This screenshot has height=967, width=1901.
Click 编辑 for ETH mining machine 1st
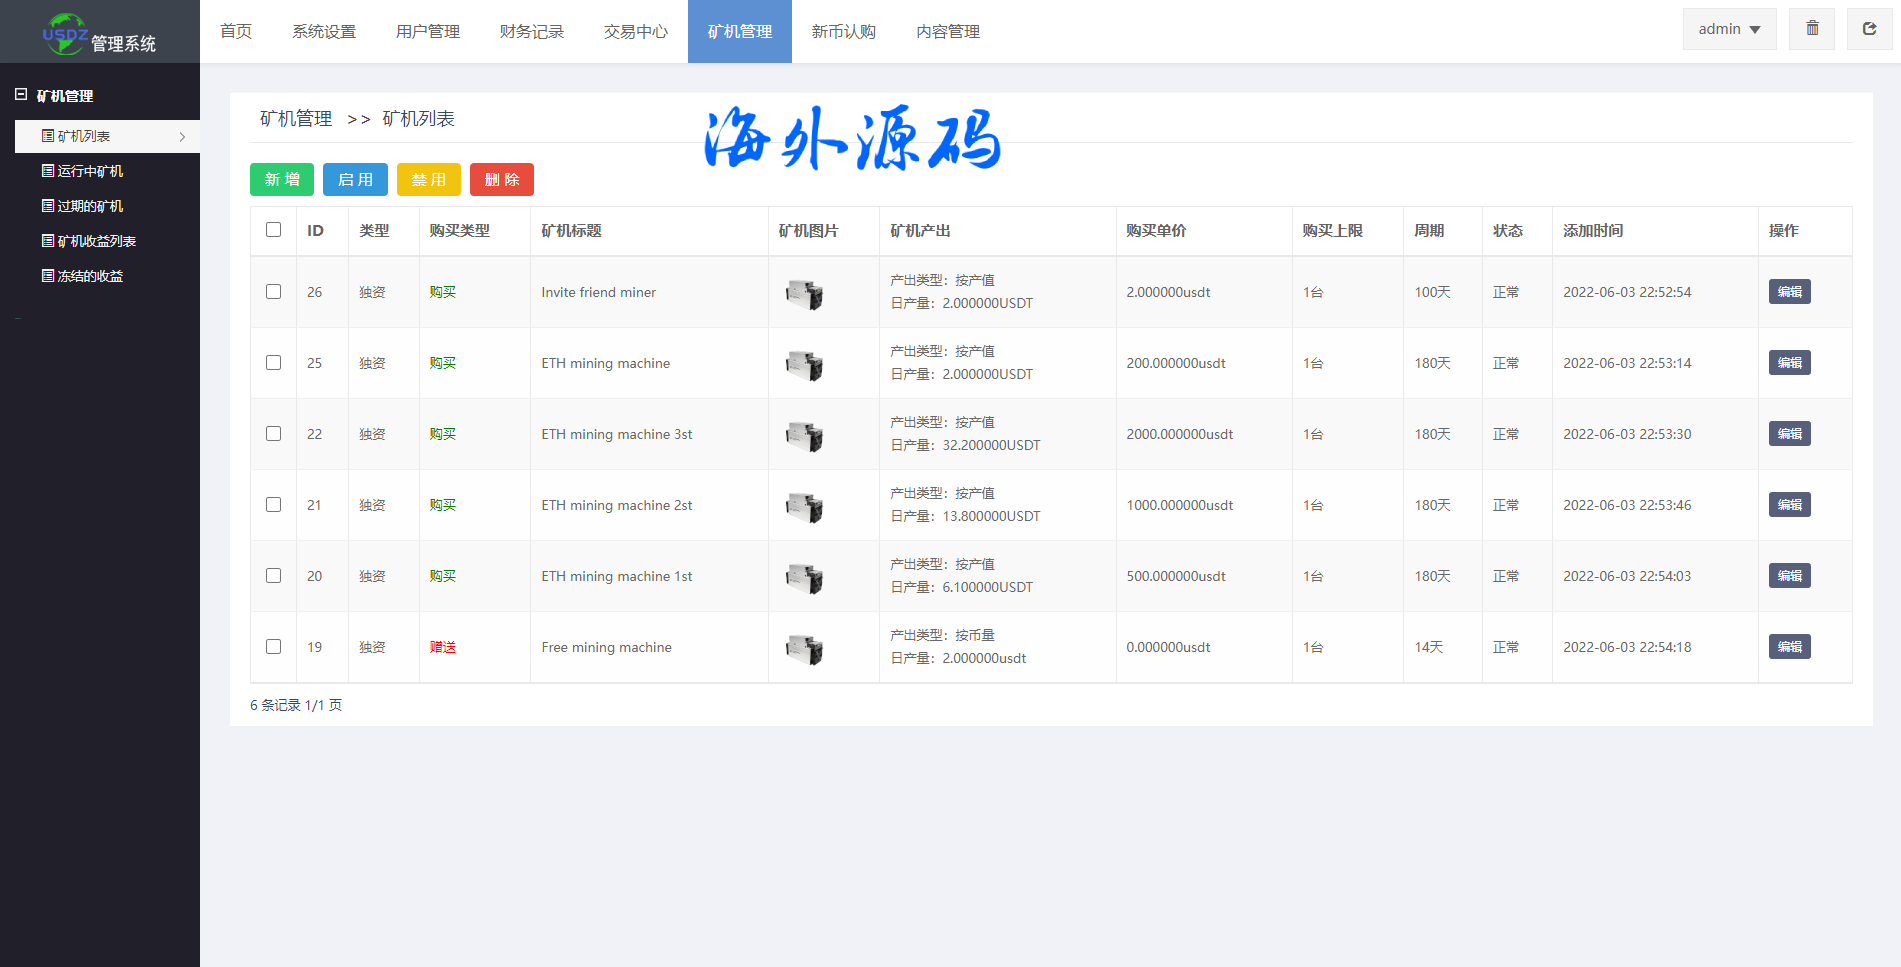tap(1789, 576)
